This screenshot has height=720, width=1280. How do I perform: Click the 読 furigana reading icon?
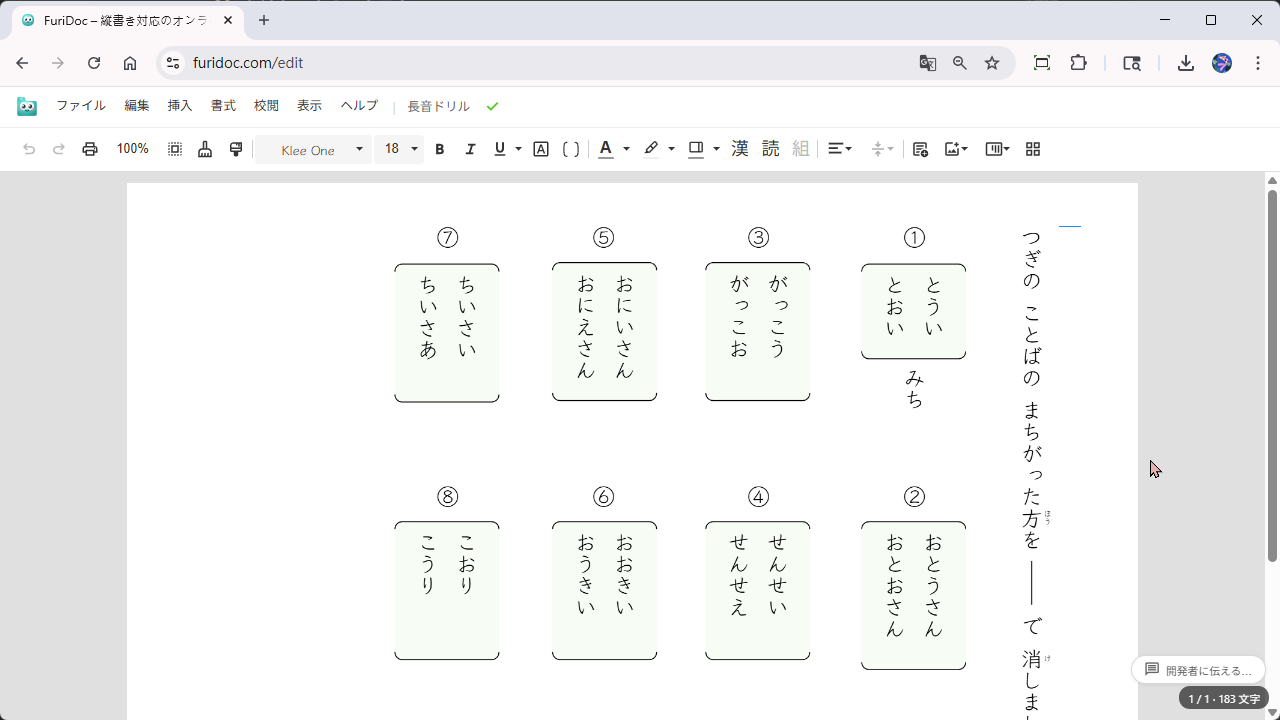[x=770, y=149]
